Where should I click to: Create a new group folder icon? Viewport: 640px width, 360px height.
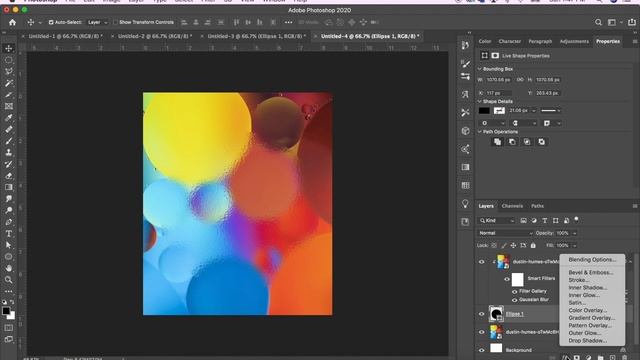(600, 358)
